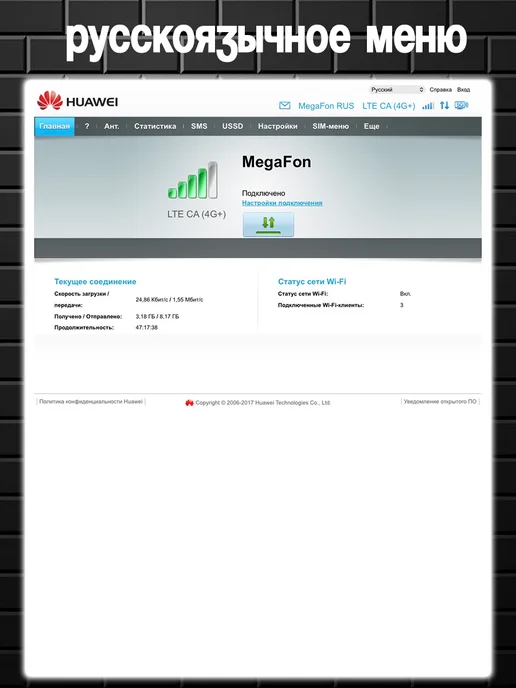Open the Главная tab

click(54, 126)
